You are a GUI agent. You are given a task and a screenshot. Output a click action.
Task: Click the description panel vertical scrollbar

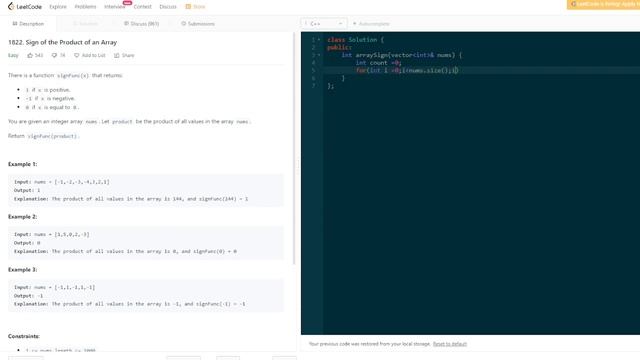pos(293,149)
